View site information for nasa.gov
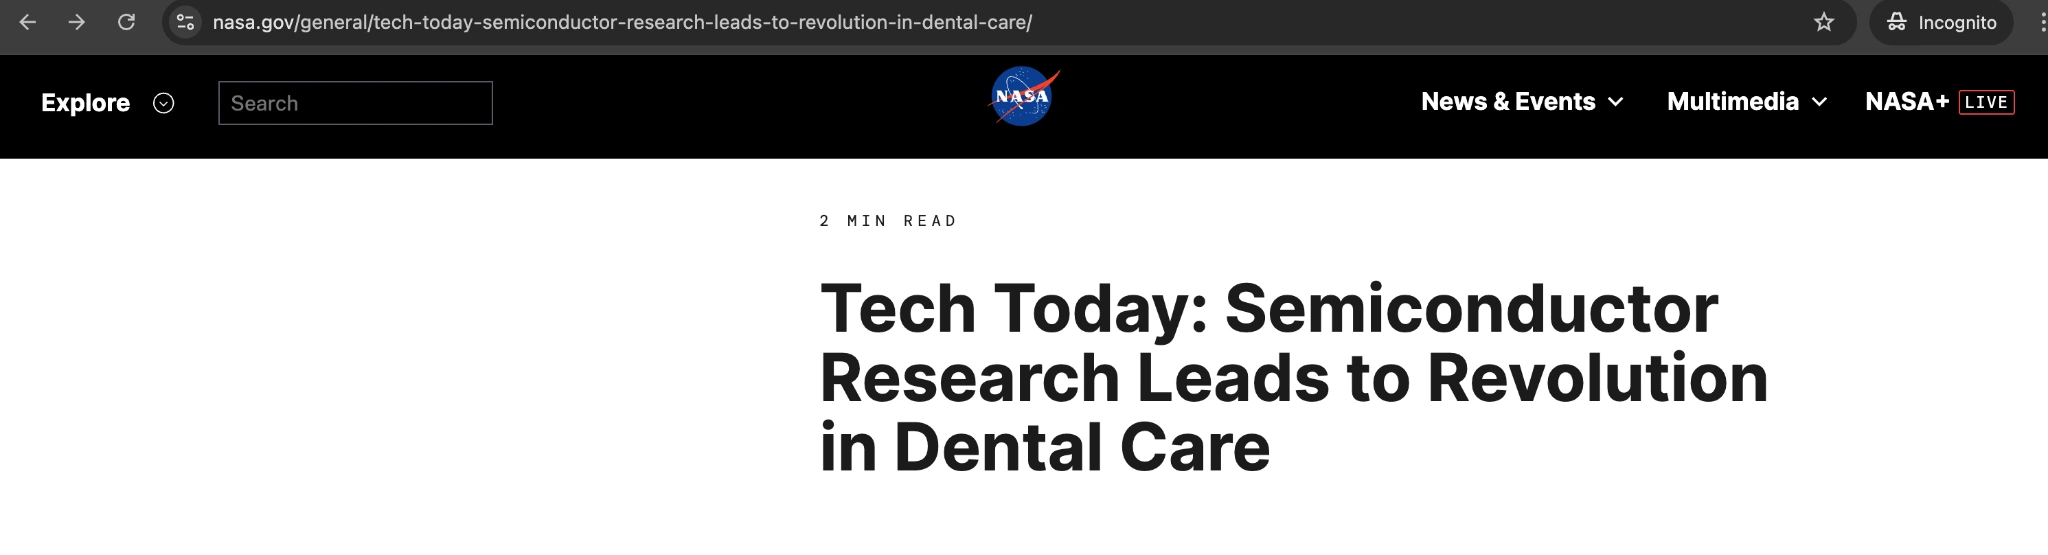 click(x=185, y=22)
